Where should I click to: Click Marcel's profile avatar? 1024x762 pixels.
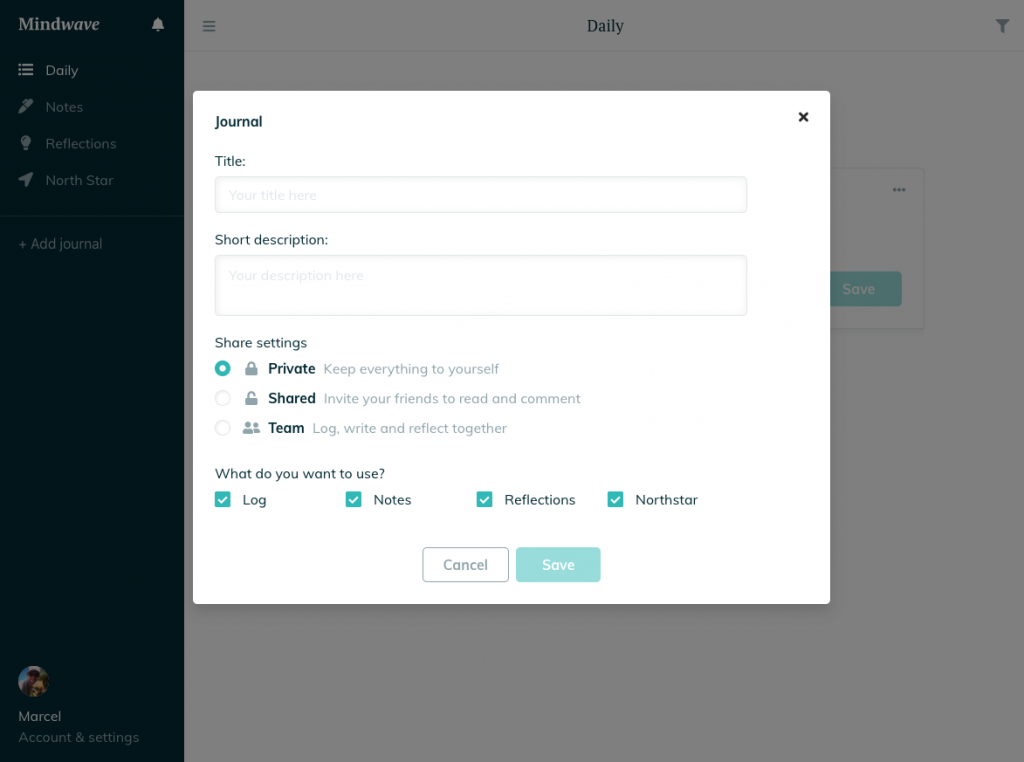[x=33, y=681]
